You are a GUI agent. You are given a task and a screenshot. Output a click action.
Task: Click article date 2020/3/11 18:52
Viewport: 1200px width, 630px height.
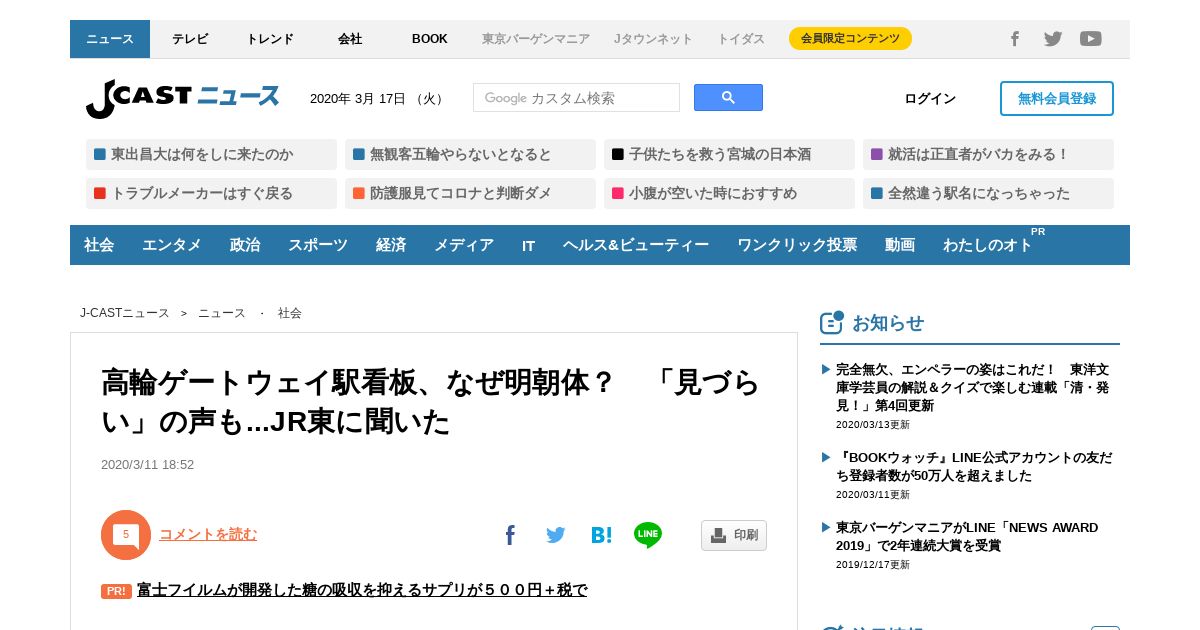pos(147,465)
